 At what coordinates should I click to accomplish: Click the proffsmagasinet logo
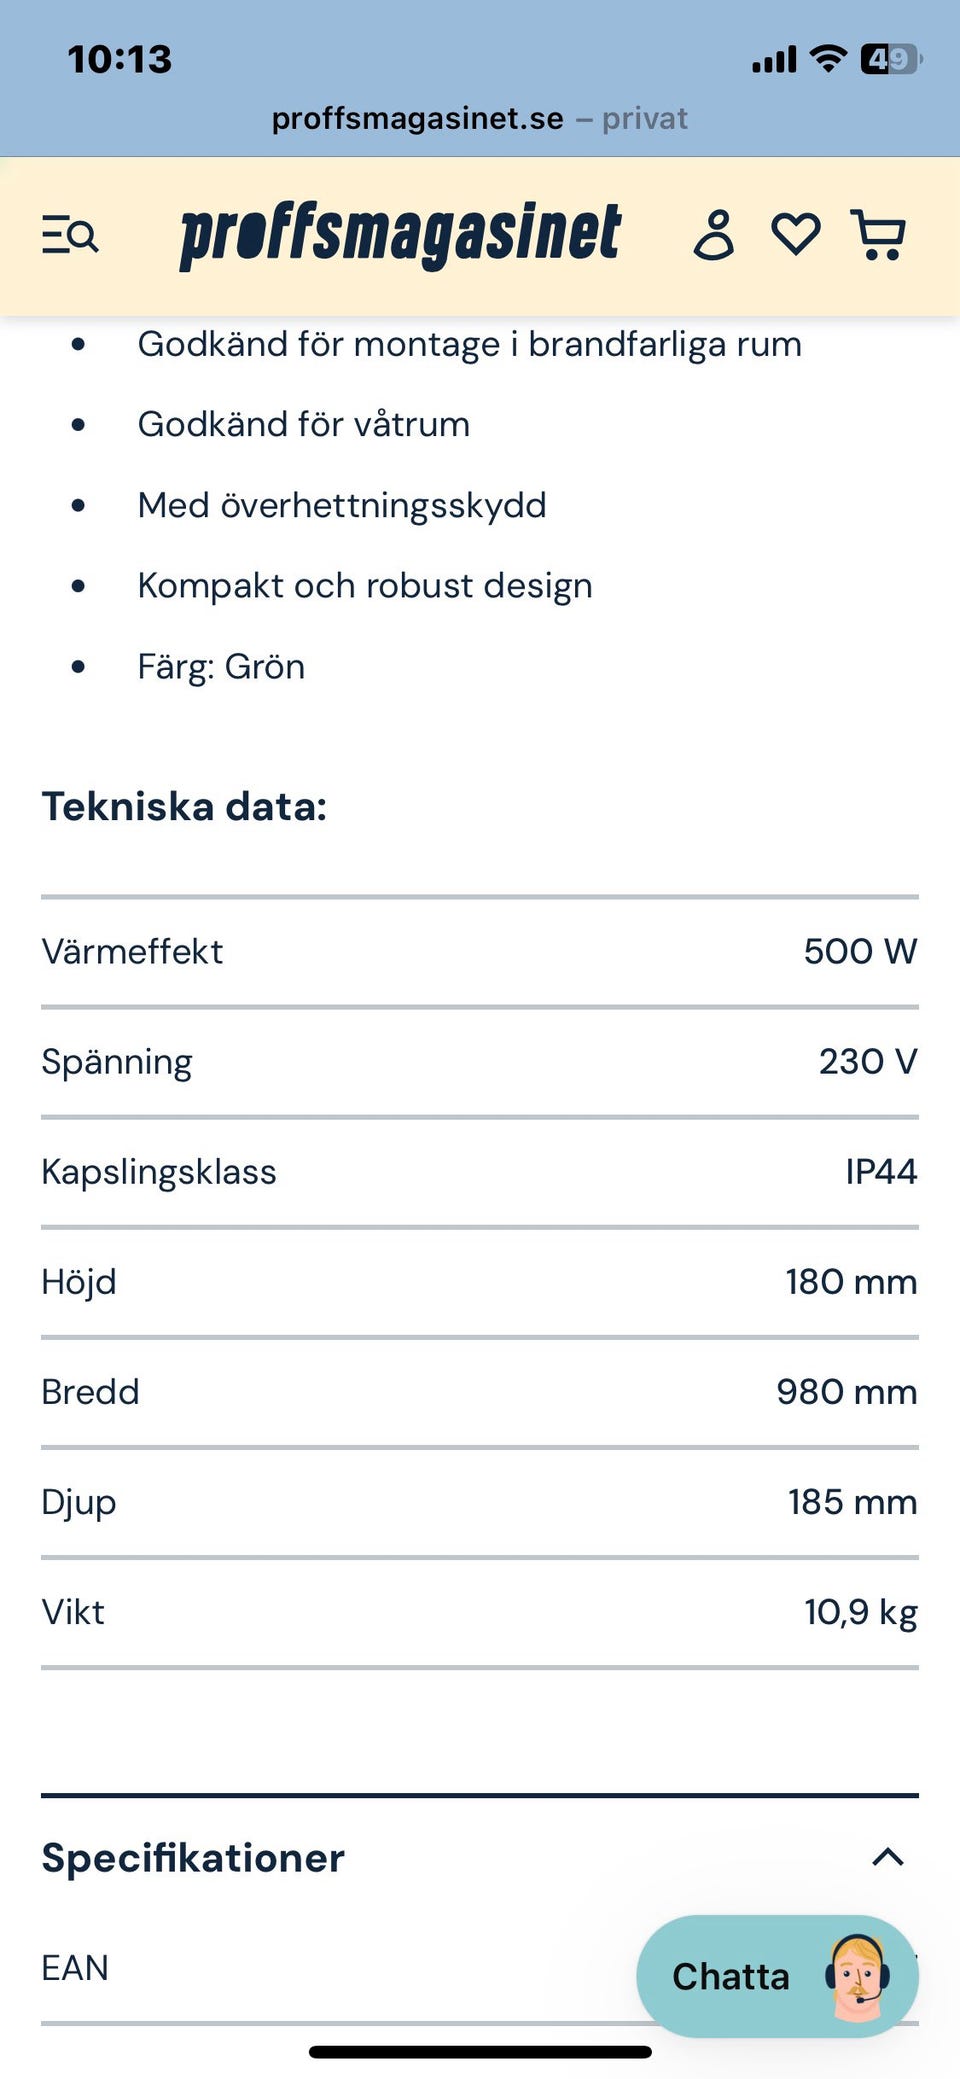400,236
